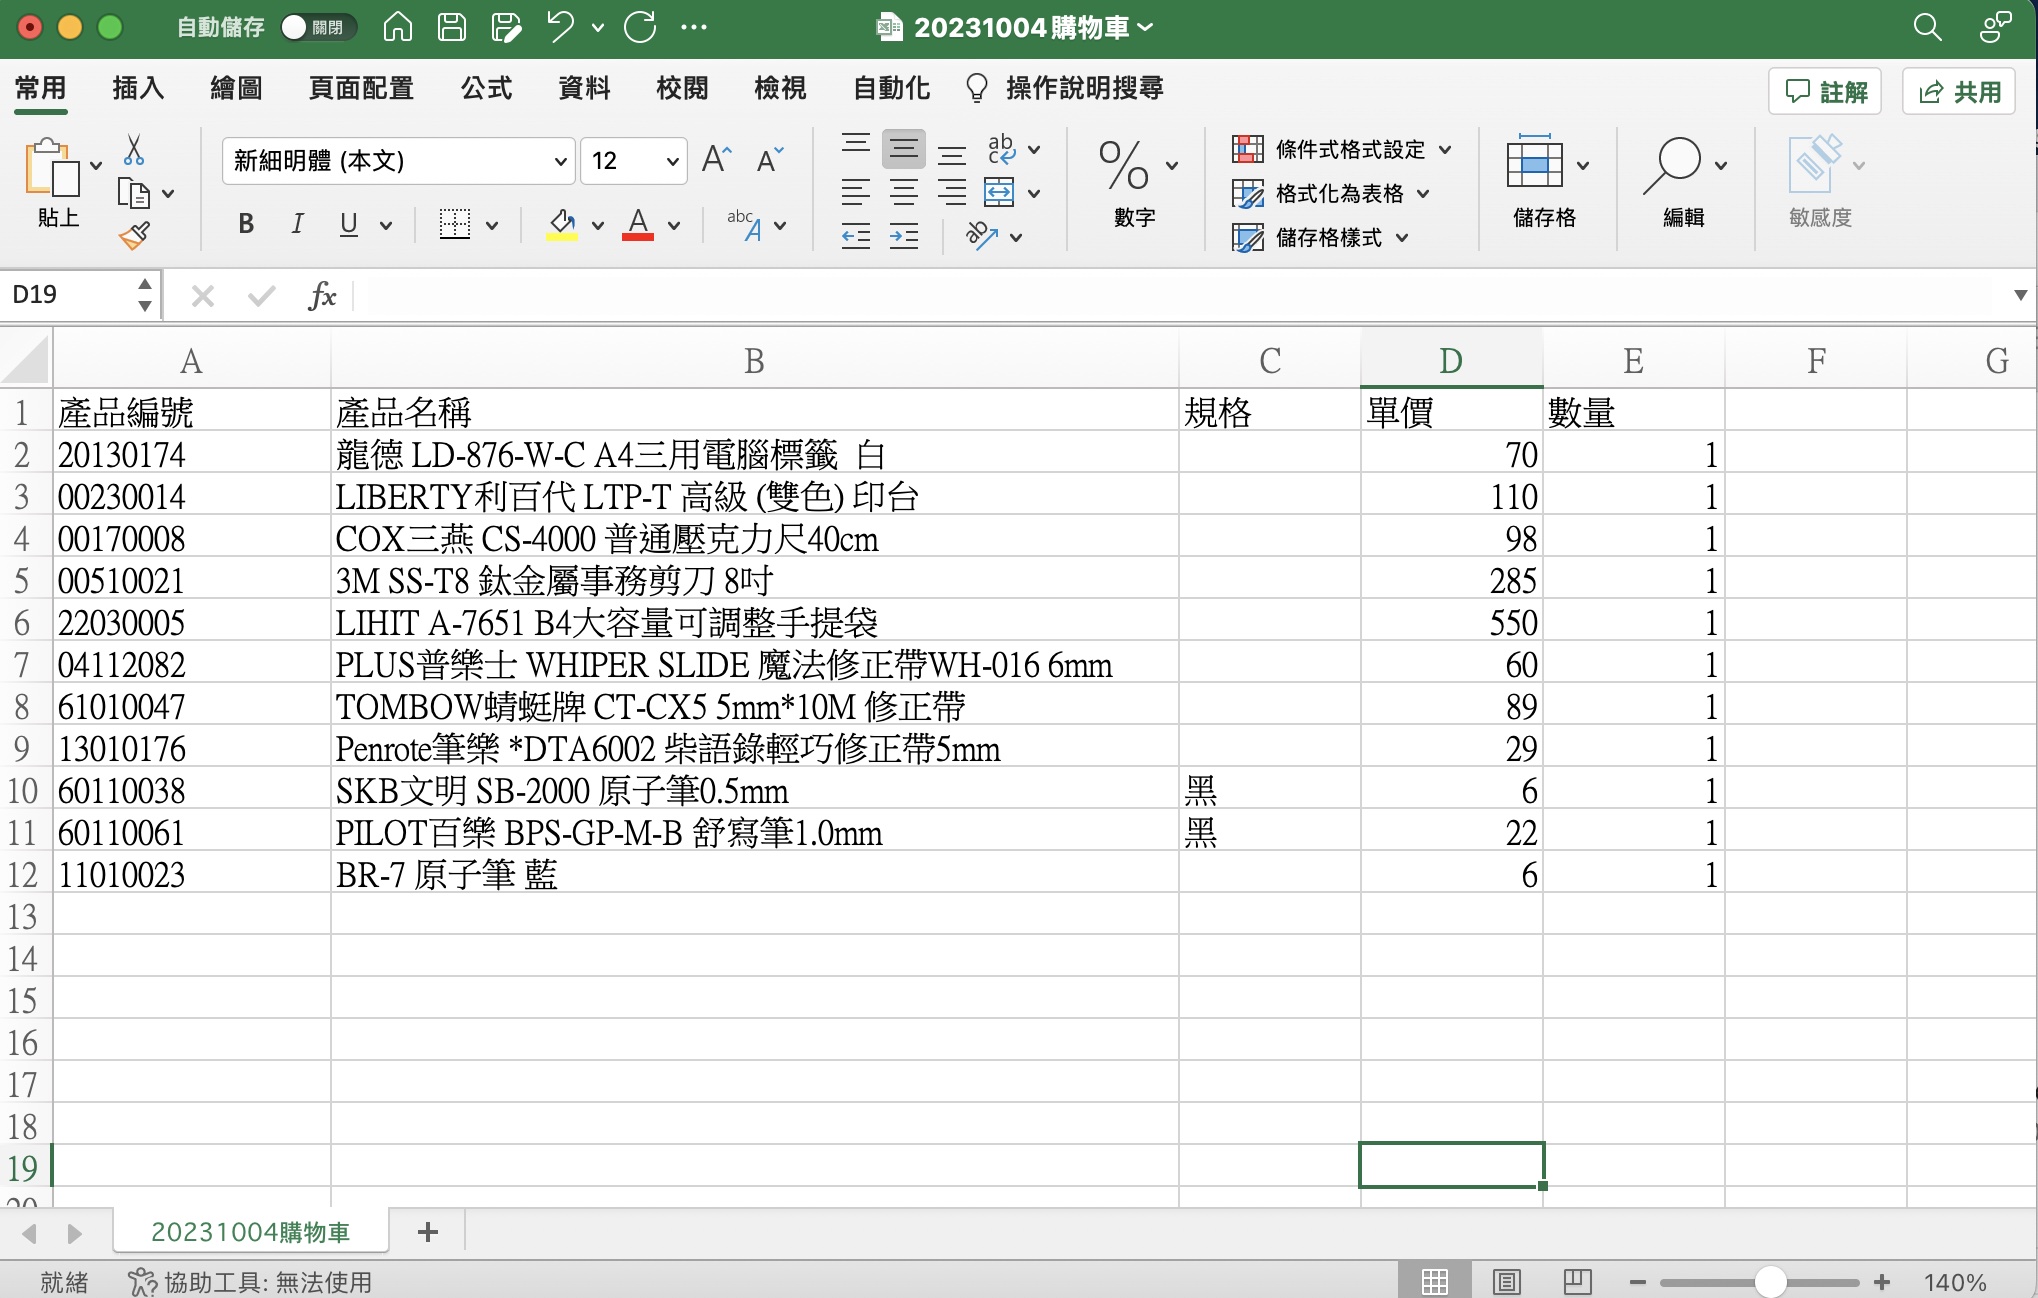Insert function with fx icon

click(x=322, y=295)
